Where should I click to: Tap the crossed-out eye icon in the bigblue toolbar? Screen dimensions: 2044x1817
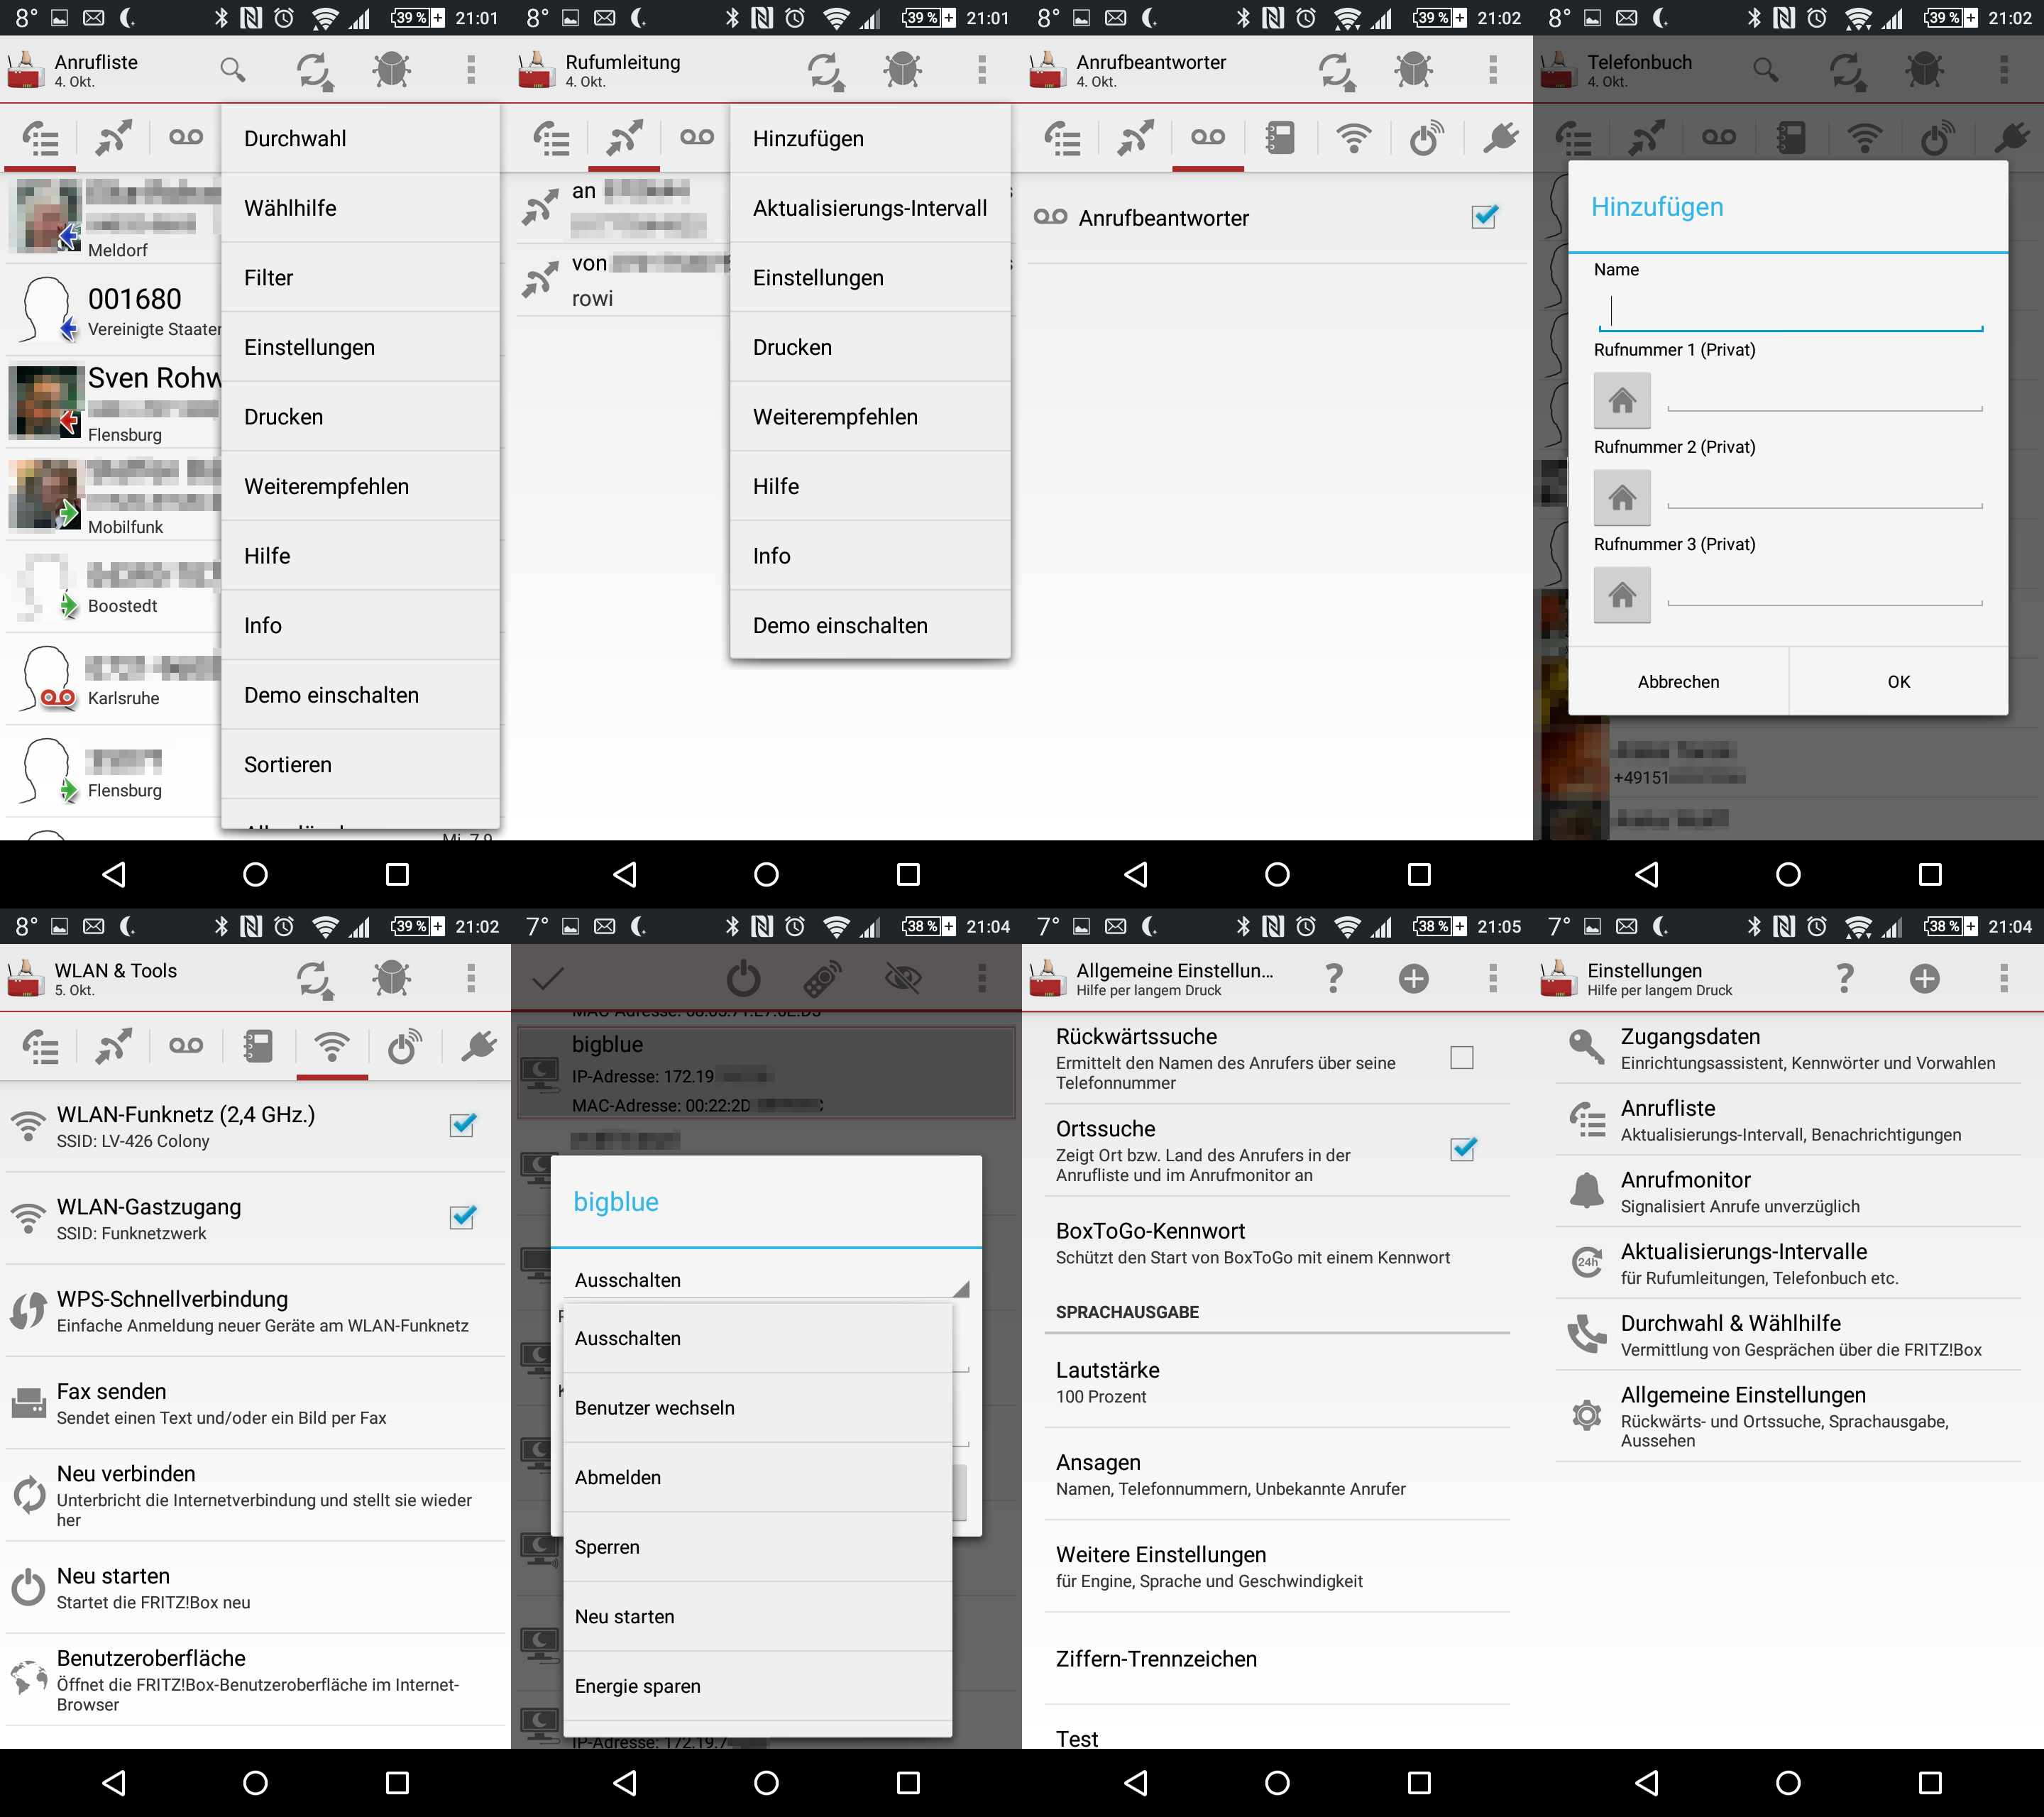[x=903, y=978]
